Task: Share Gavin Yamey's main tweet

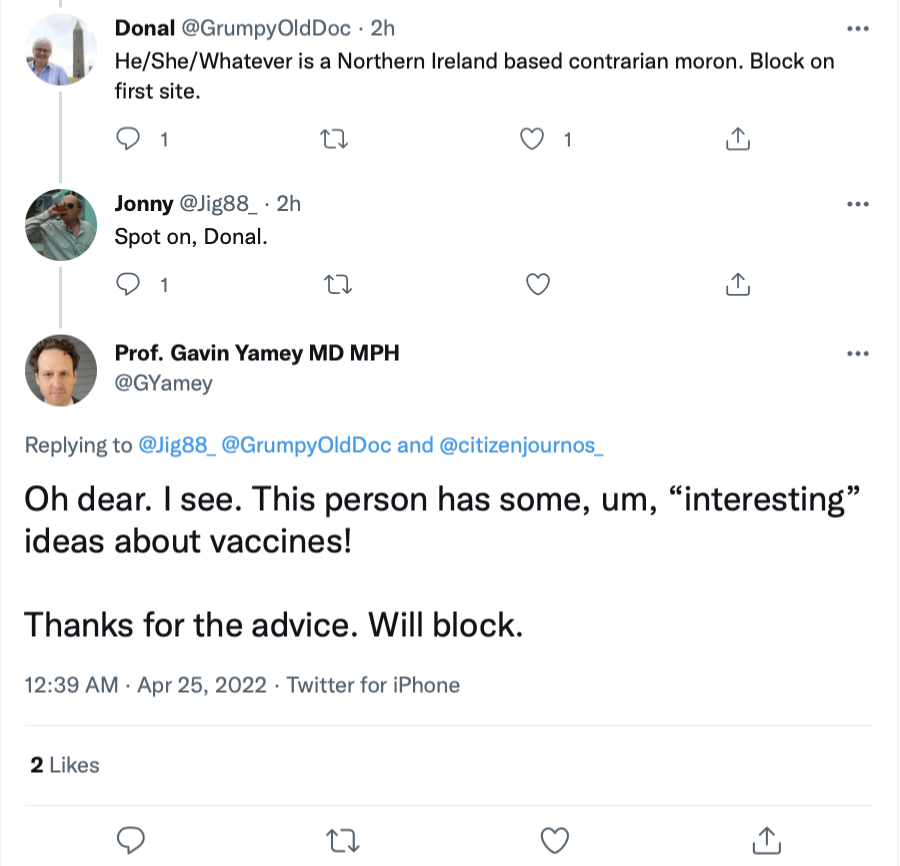Action: click(767, 840)
